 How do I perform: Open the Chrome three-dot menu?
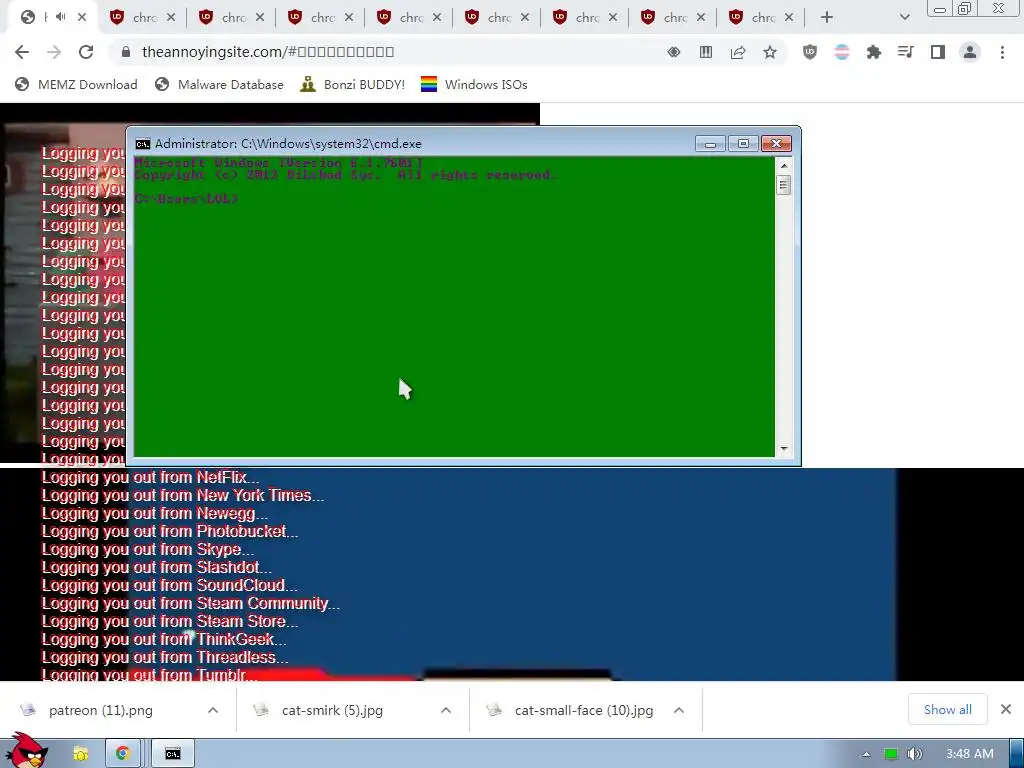[x=1002, y=52]
